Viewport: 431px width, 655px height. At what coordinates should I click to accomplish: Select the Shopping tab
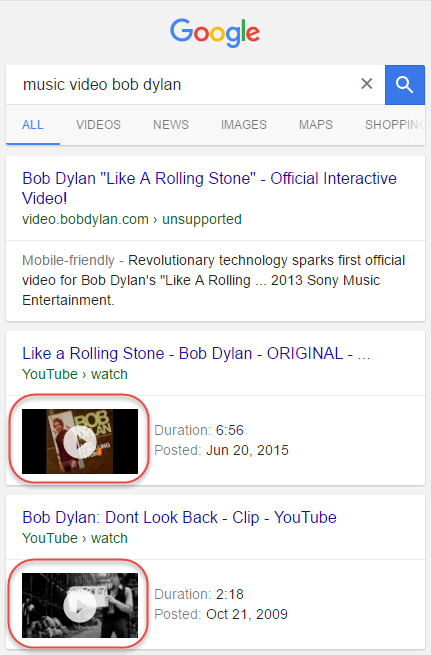click(x=395, y=124)
